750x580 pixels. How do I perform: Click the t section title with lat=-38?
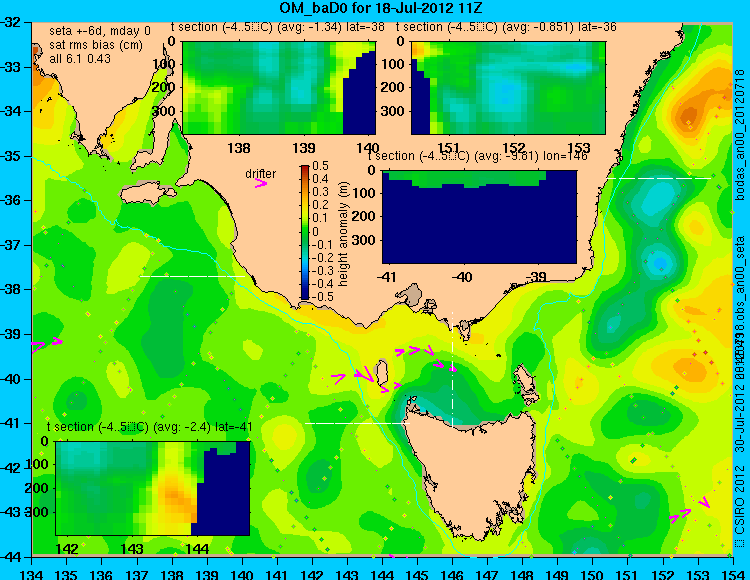point(277,27)
